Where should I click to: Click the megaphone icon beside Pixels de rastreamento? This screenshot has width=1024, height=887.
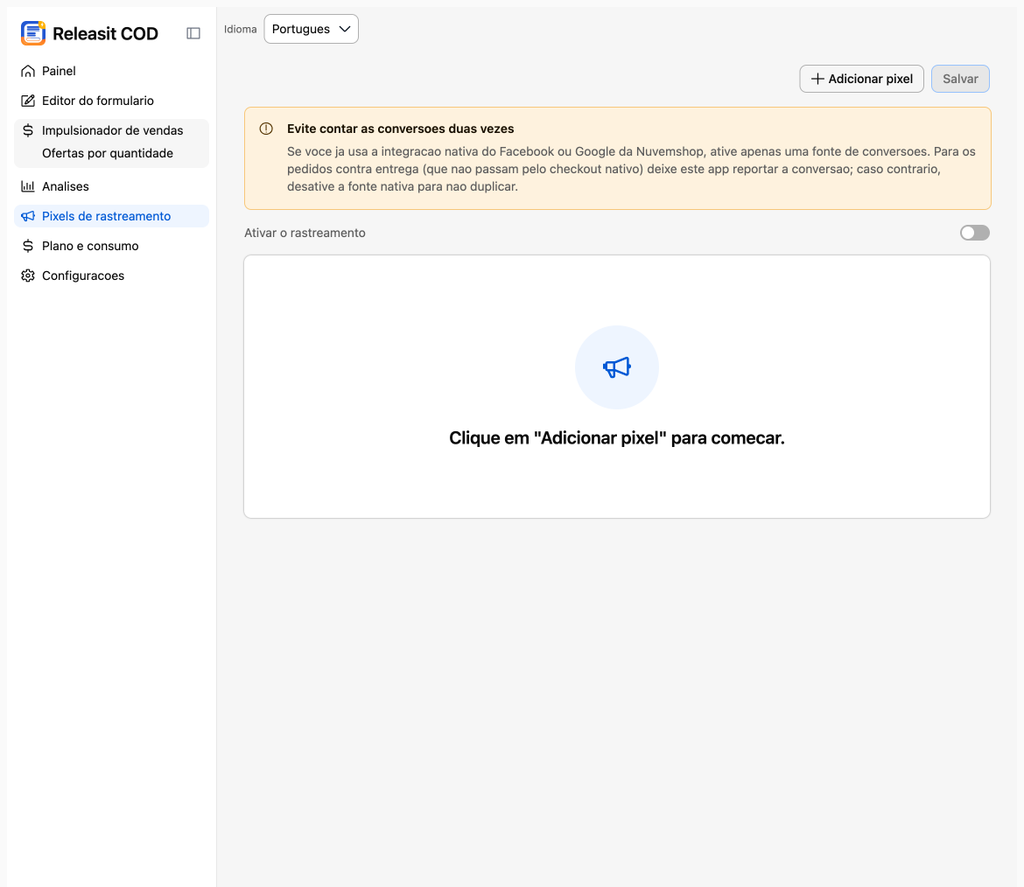(x=27, y=216)
